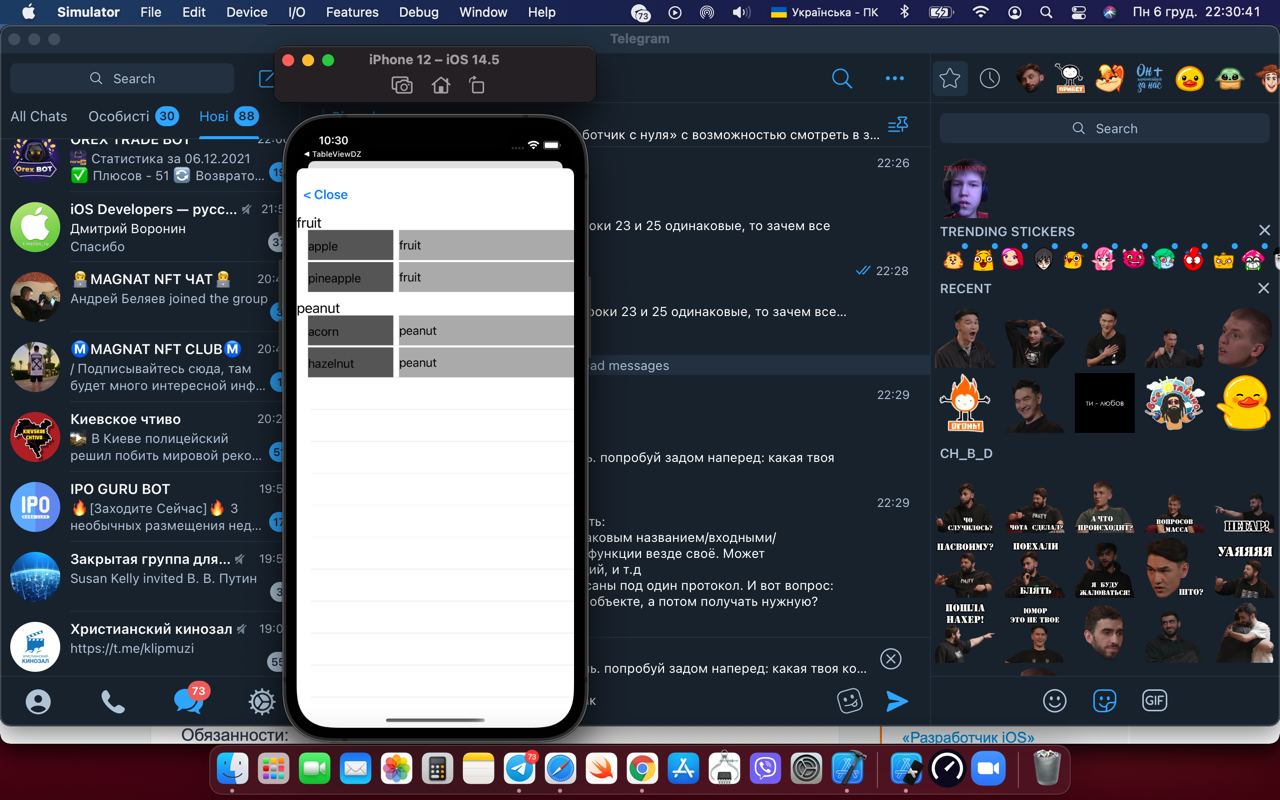Image resolution: width=1280 pixels, height=800 pixels.
Task: Toggle the sticker panel from message field icon
Action: (850, 701)
